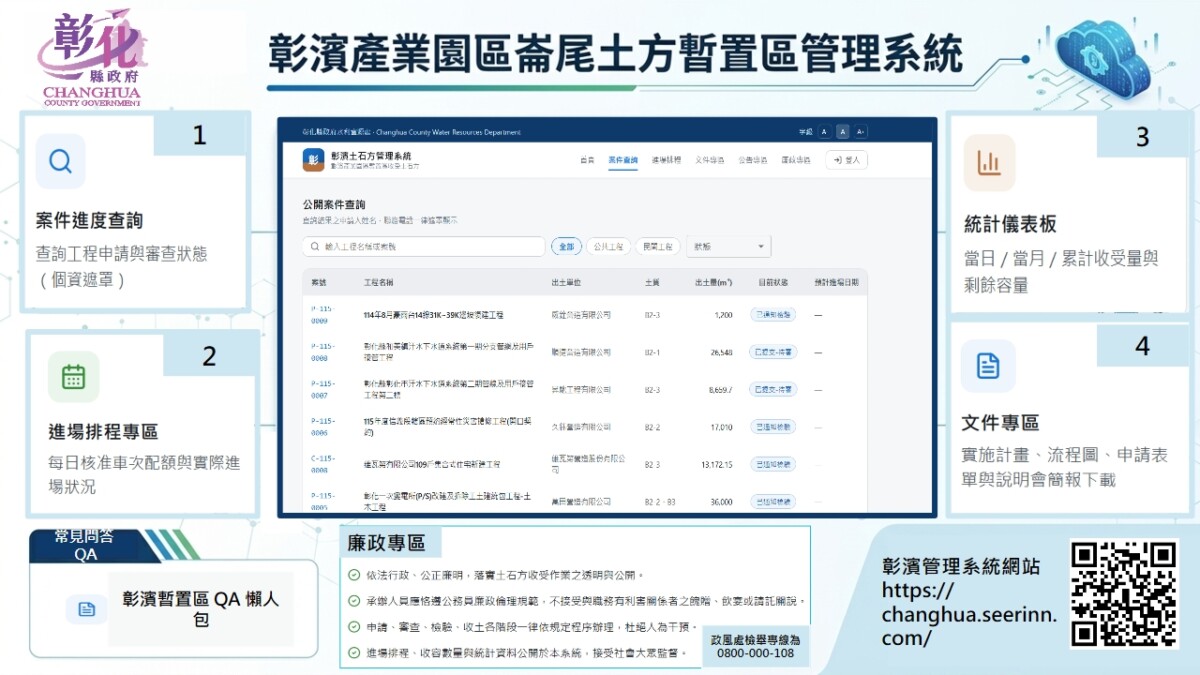Open case number P-115-0006
Screen dimensions: 1200x675
tap(321, 426)
